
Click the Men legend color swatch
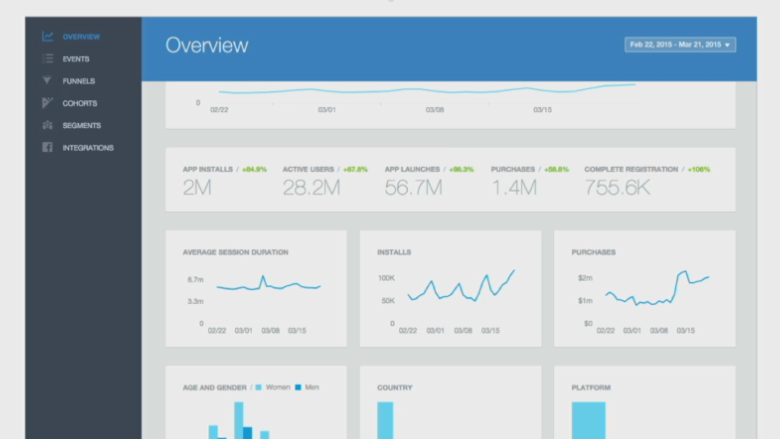click(298, 387)
